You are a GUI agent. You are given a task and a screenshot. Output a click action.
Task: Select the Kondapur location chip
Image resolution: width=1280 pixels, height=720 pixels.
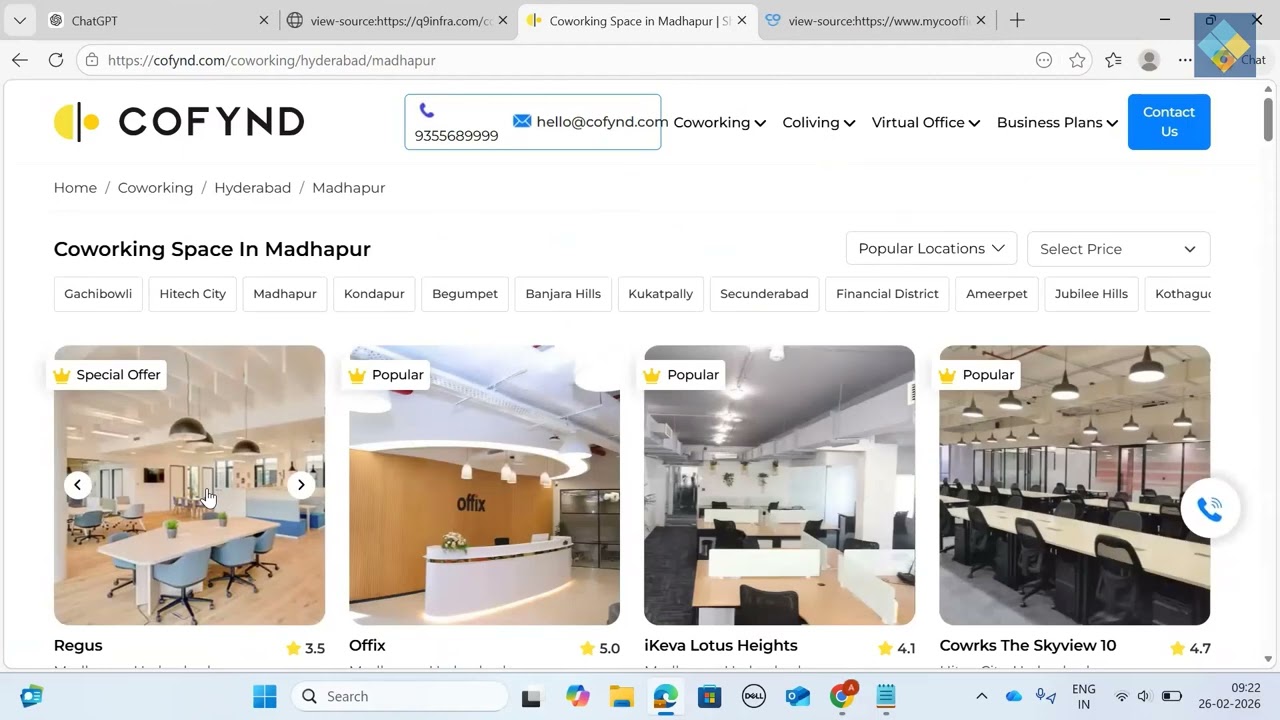pos(374,294)
